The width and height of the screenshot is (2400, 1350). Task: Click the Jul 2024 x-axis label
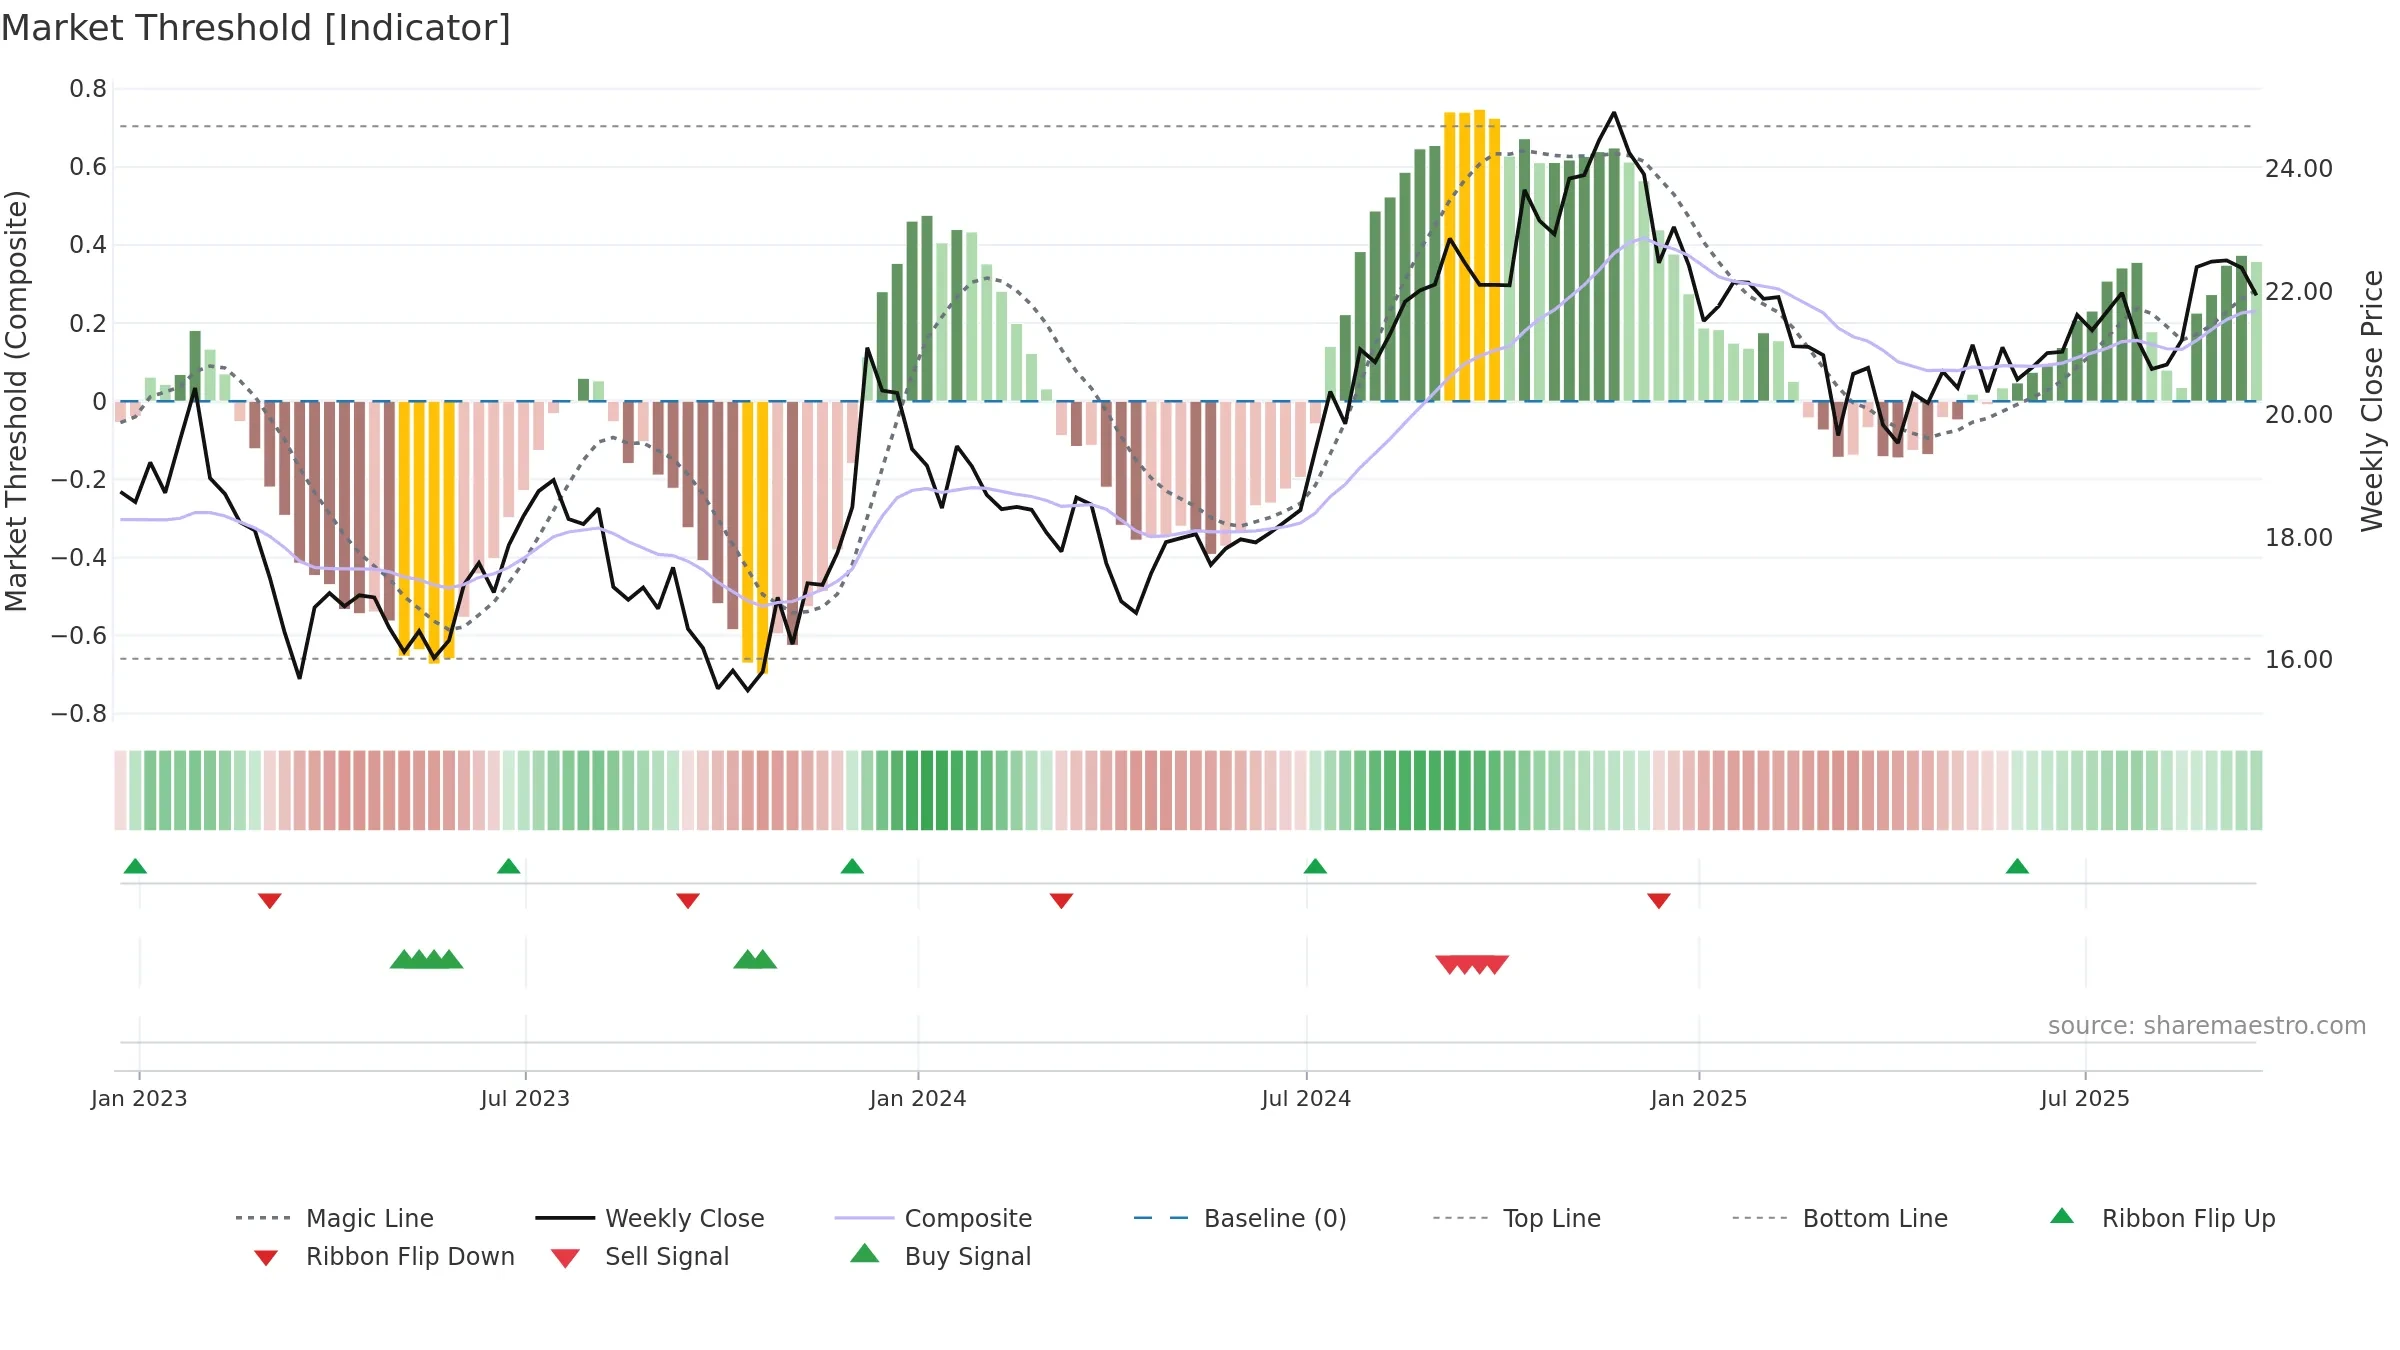coord(1306,1098)
